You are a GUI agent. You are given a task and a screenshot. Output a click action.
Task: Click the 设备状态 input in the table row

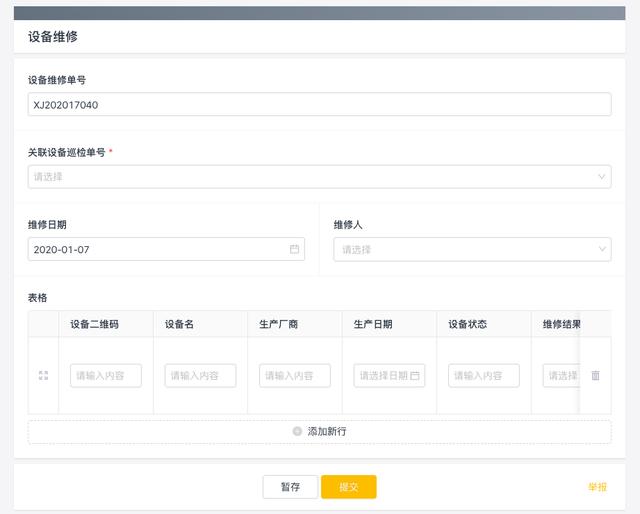483,375
